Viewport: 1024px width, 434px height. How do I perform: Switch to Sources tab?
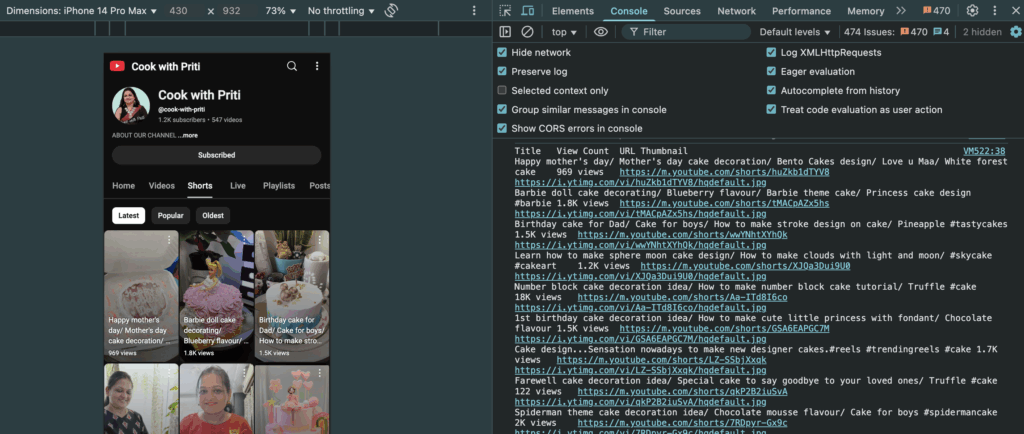pyautogui.click(x=682, y=10)
